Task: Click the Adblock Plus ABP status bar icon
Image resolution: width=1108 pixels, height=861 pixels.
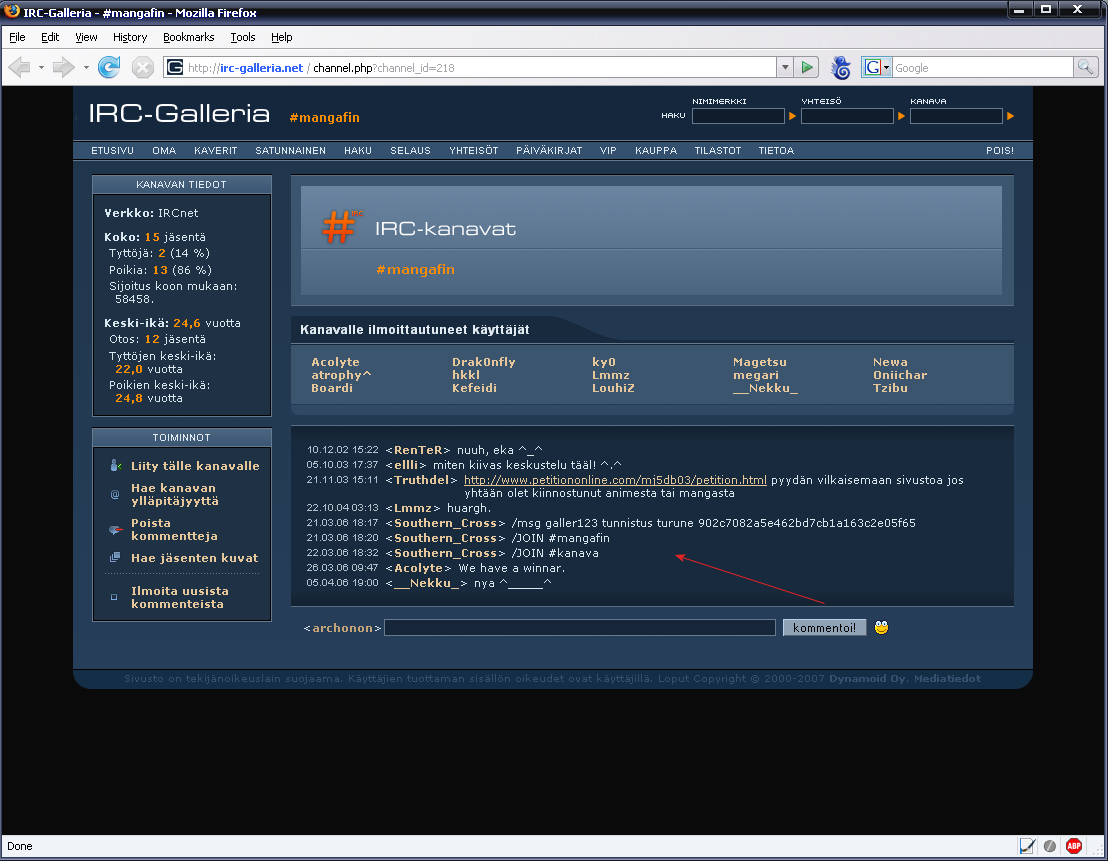Action: 1073,845
